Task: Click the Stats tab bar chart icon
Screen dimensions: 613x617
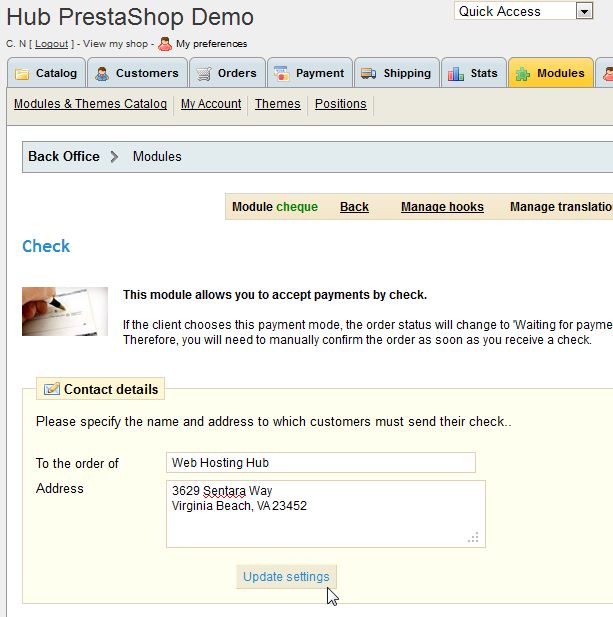Action: [456, 73]
